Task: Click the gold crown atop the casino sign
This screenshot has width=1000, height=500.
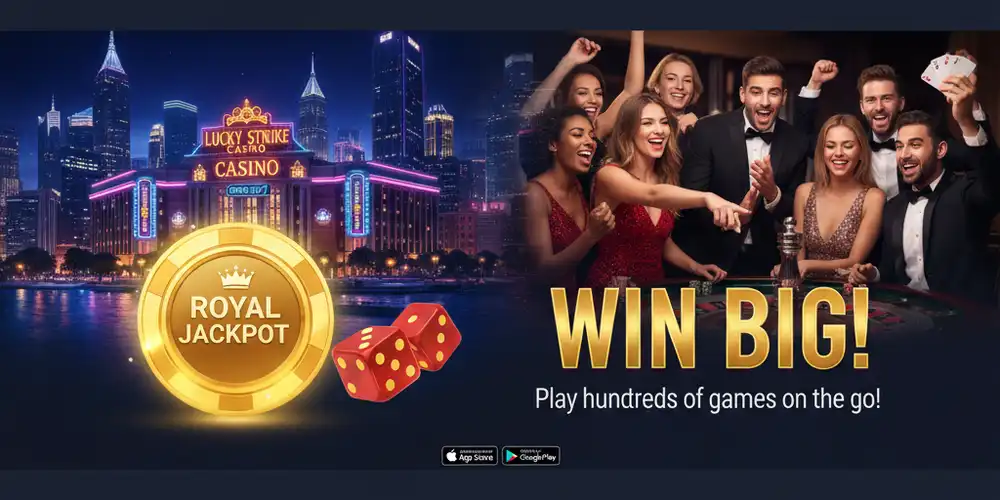Action: (x=247, y=113)
